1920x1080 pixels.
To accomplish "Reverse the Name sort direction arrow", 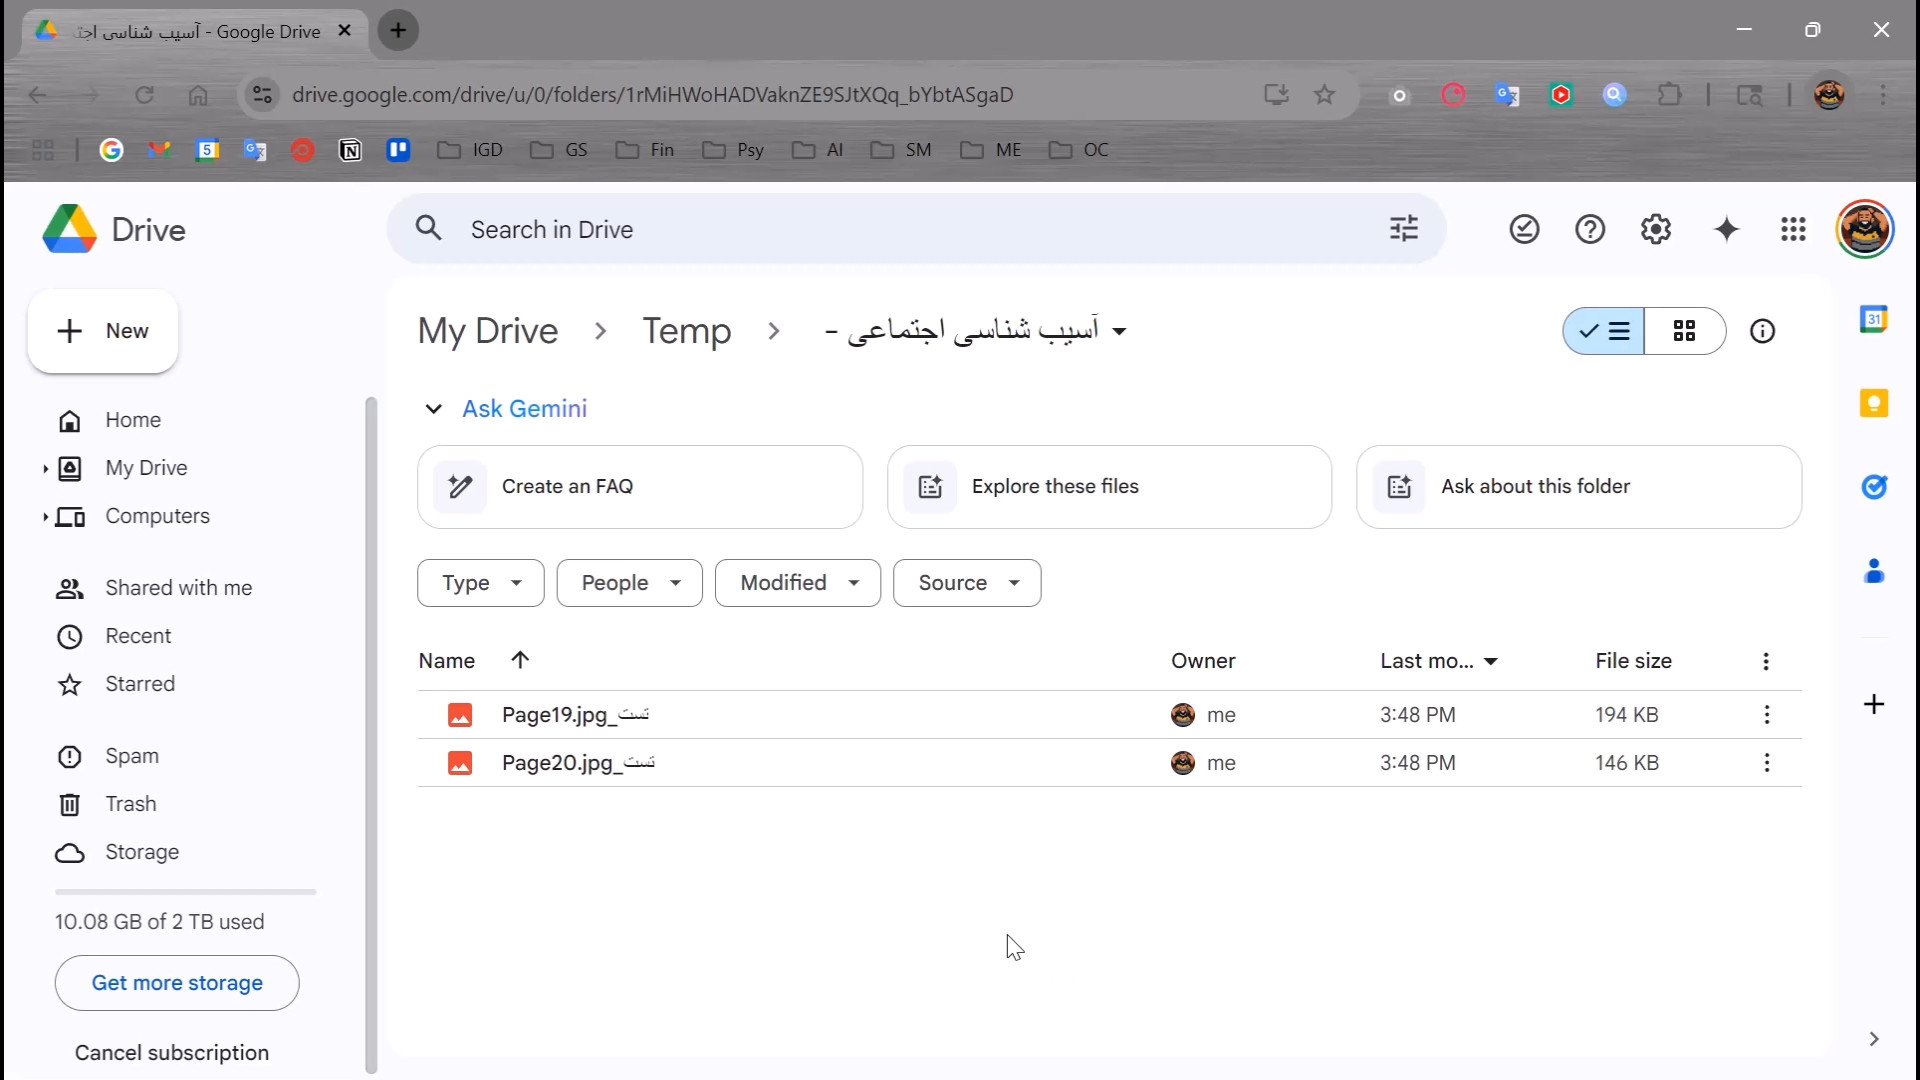I will (520, 660).
